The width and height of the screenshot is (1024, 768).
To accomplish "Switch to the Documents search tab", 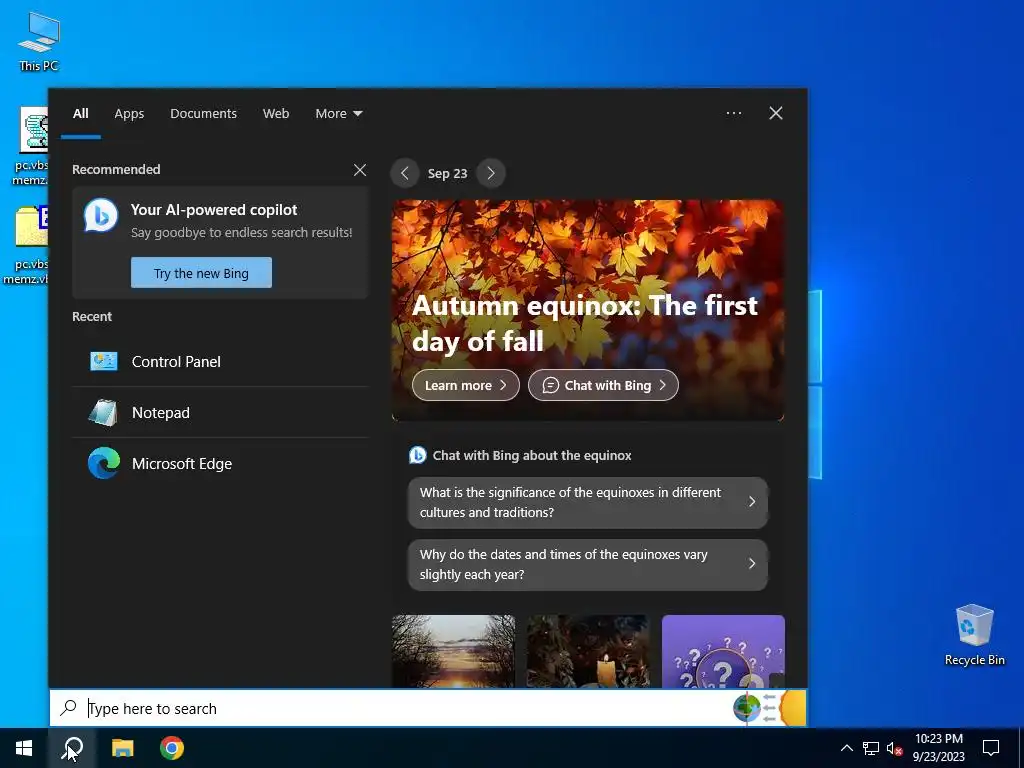I will coord(203,114).
